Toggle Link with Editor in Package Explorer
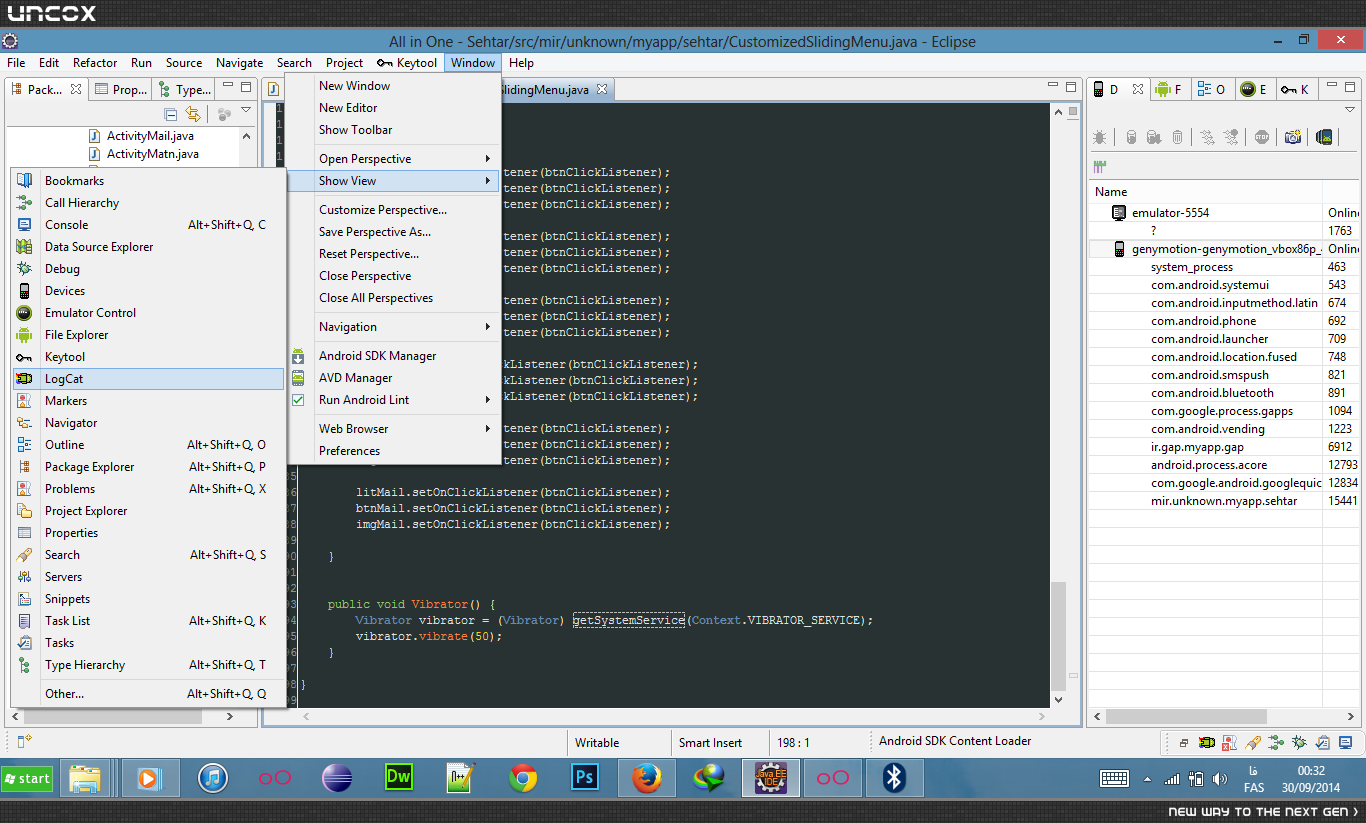The width and height of the screenshot is (1366, 823). (x=193, y=114)
